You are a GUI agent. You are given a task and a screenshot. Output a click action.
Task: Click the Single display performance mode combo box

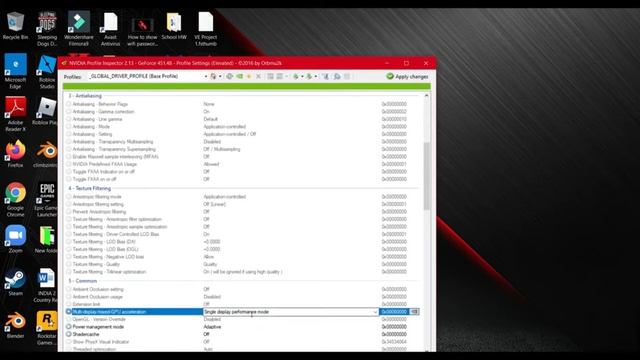tap(291, 312)
